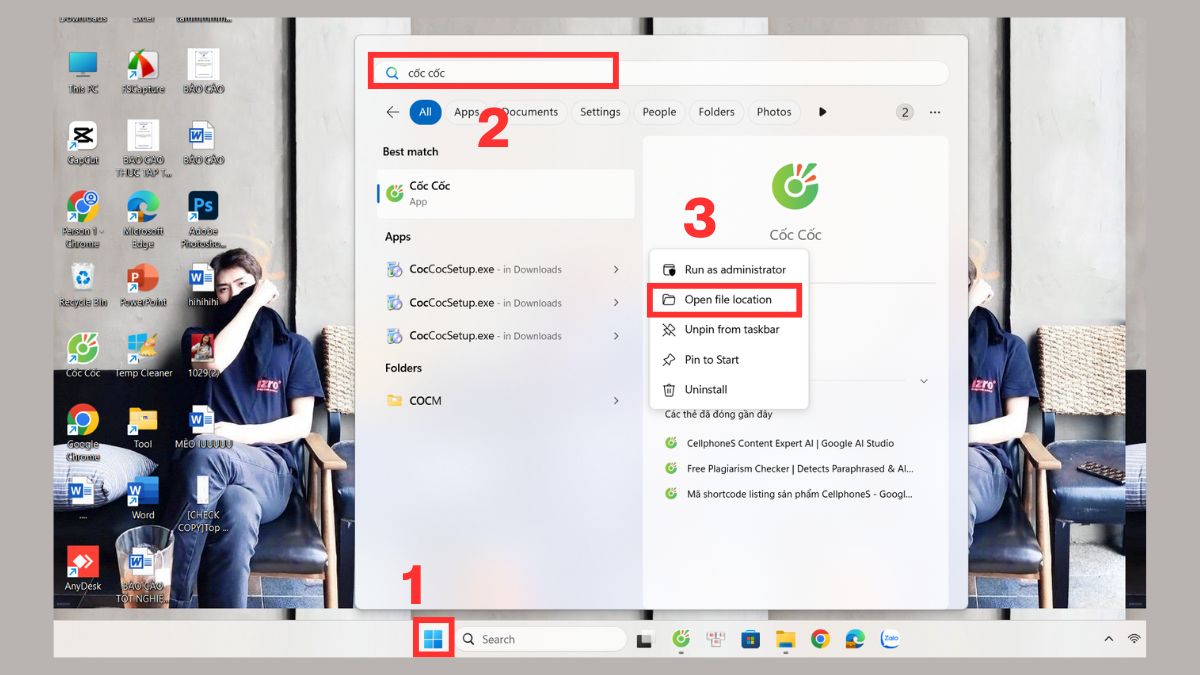Open Google Chrome taskbar icon
The width and height of the screenshot is (1200, 675).
click(x=820, y=639)
